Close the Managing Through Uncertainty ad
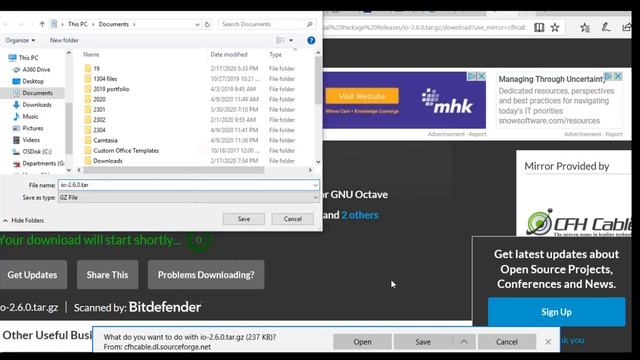The image size is (640, 360). click(x=618, y=76)
